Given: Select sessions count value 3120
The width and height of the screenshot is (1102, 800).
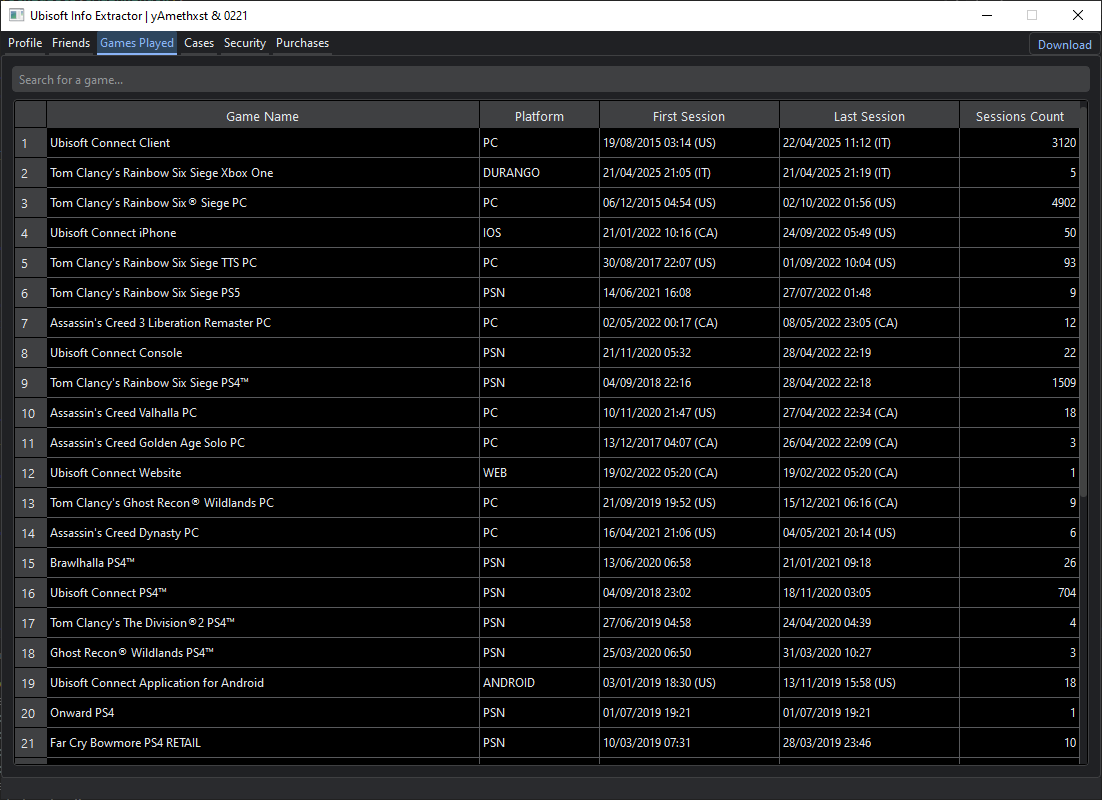Looking at the screenshot, I should tap(1019, 143).
